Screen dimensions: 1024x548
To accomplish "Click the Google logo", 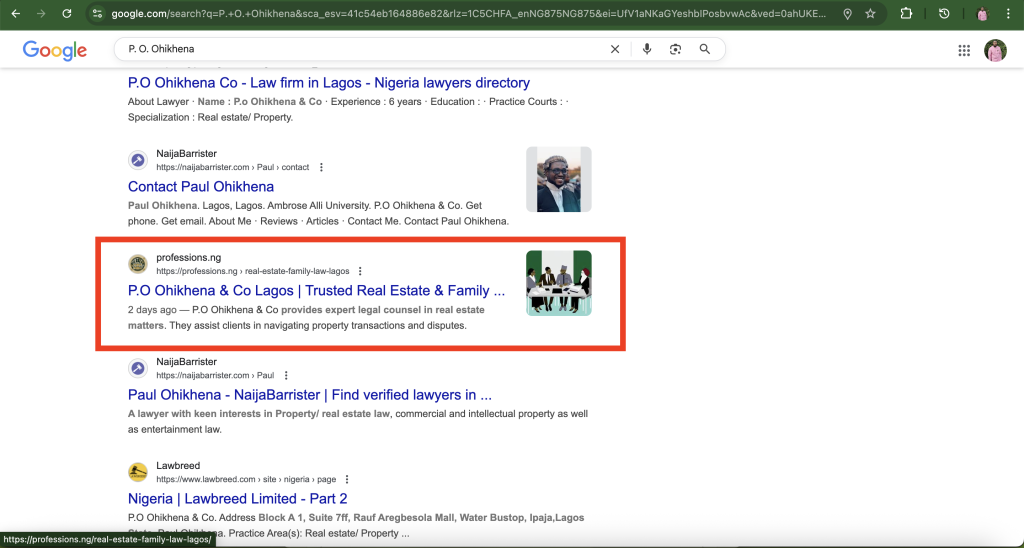I will pyautogui.click(x=55, y=50).
